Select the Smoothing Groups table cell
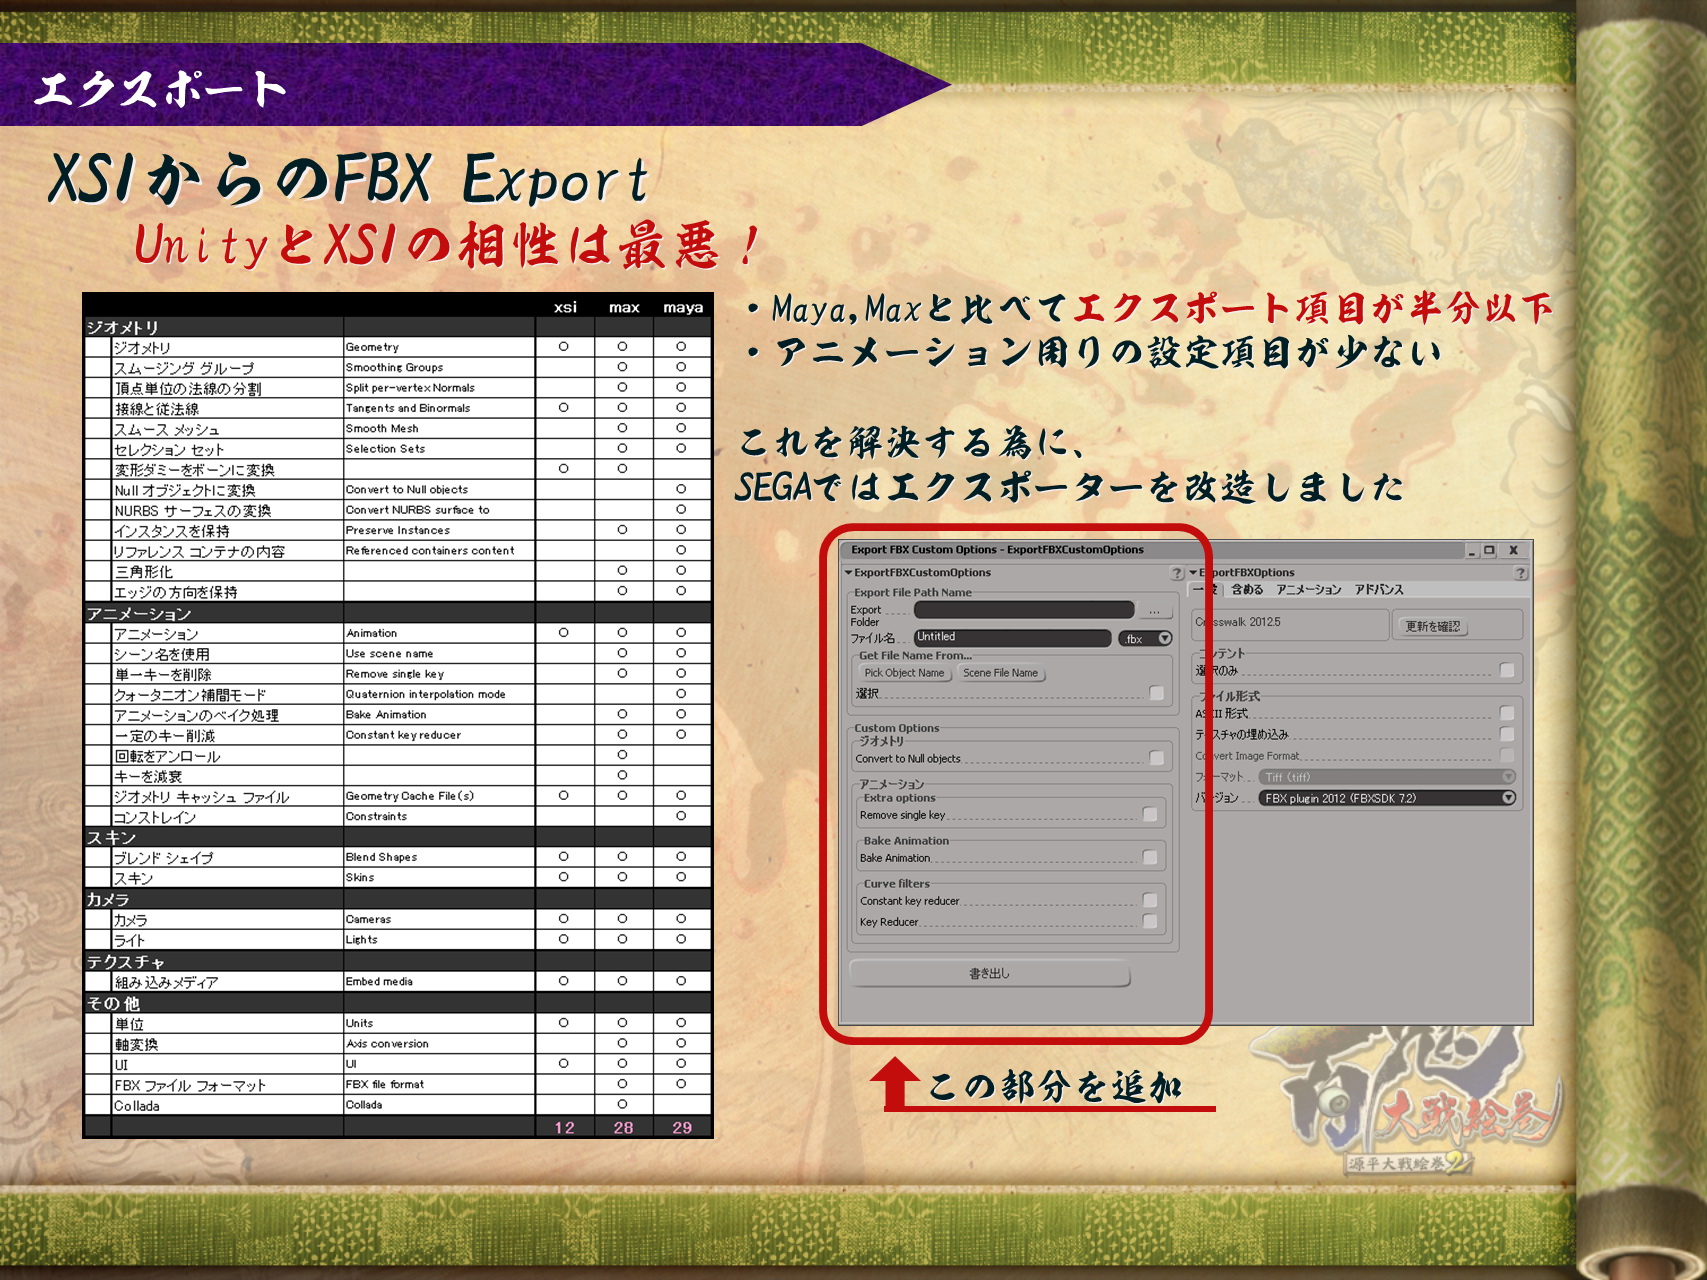This screenshot has width=1707, height=1280. tap(439, 367)
